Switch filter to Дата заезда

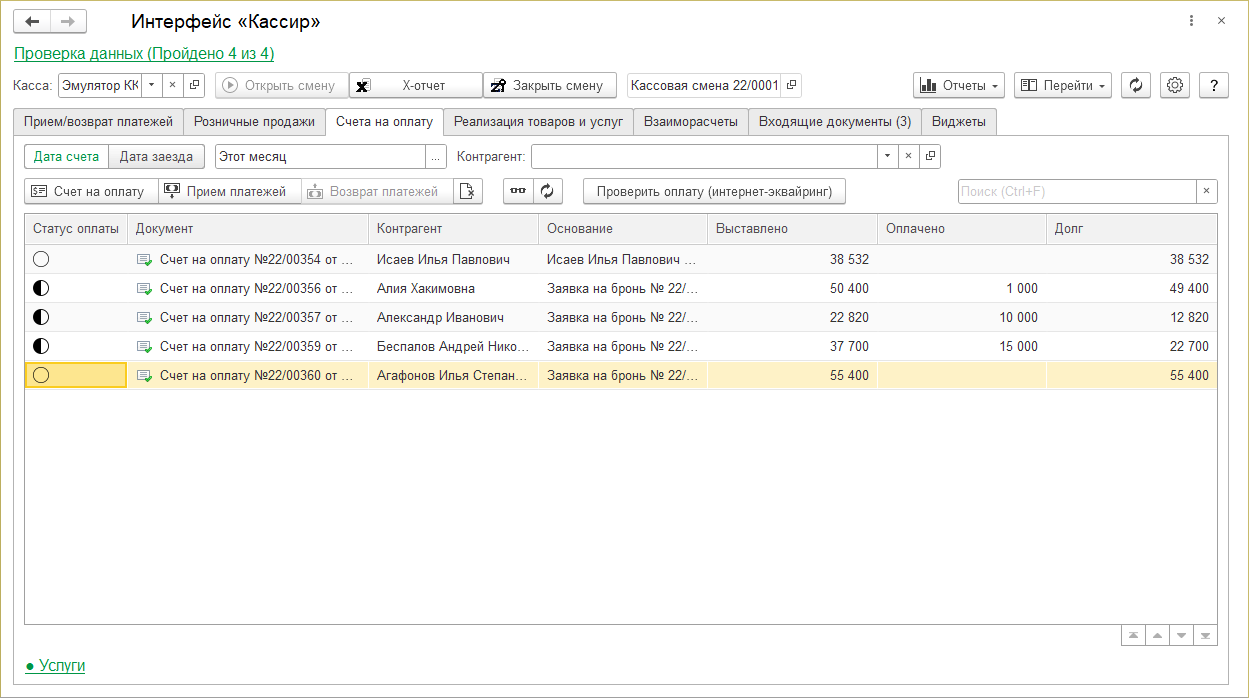(156, 157)
